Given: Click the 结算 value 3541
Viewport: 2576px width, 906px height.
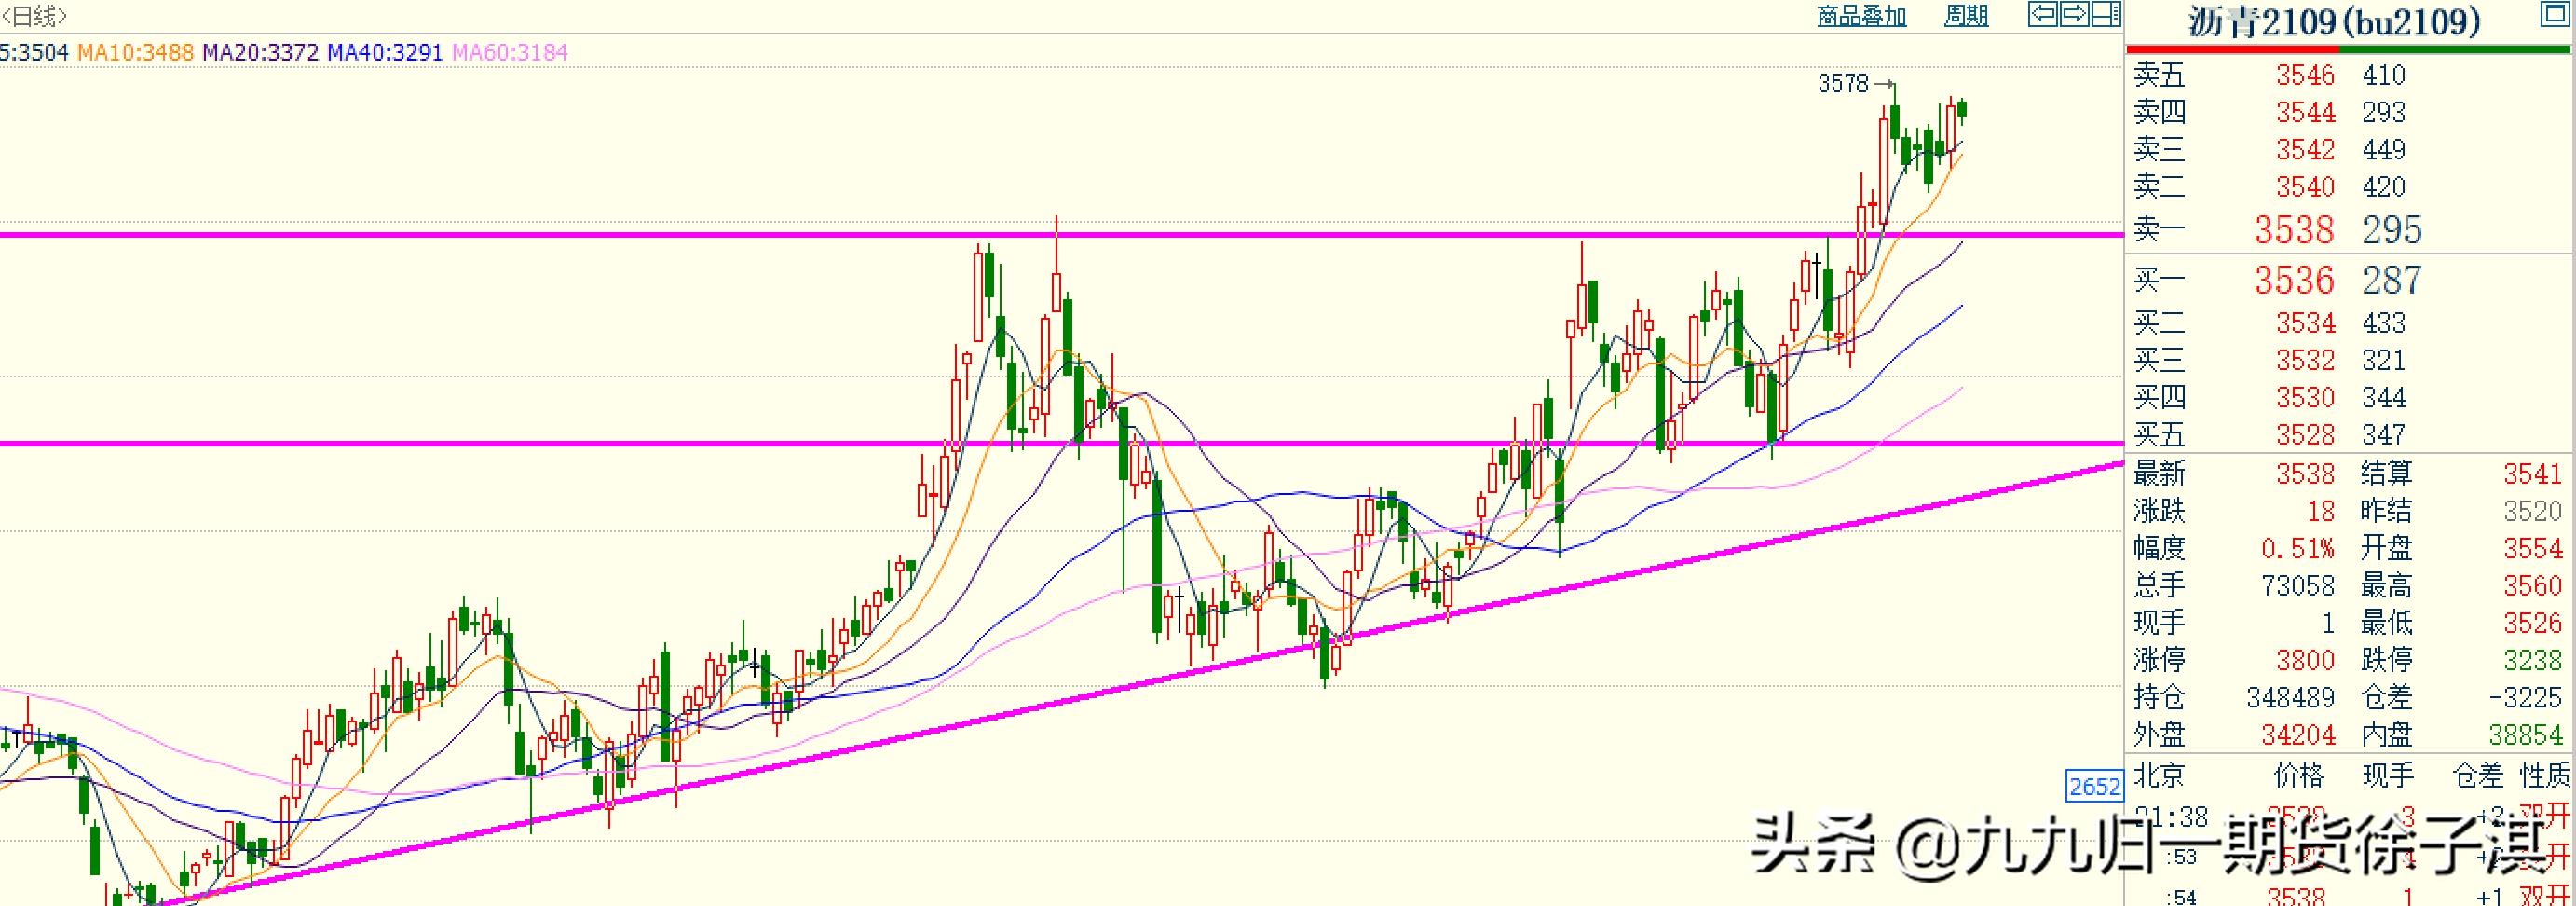Looking at the screenshot, I should pos(2533,473).
